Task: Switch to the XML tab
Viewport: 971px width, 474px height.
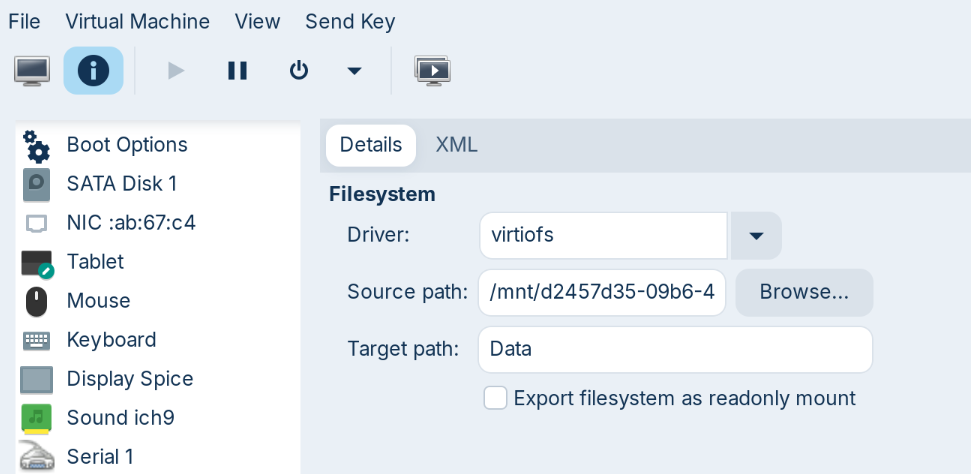Action: pos(456,145)
